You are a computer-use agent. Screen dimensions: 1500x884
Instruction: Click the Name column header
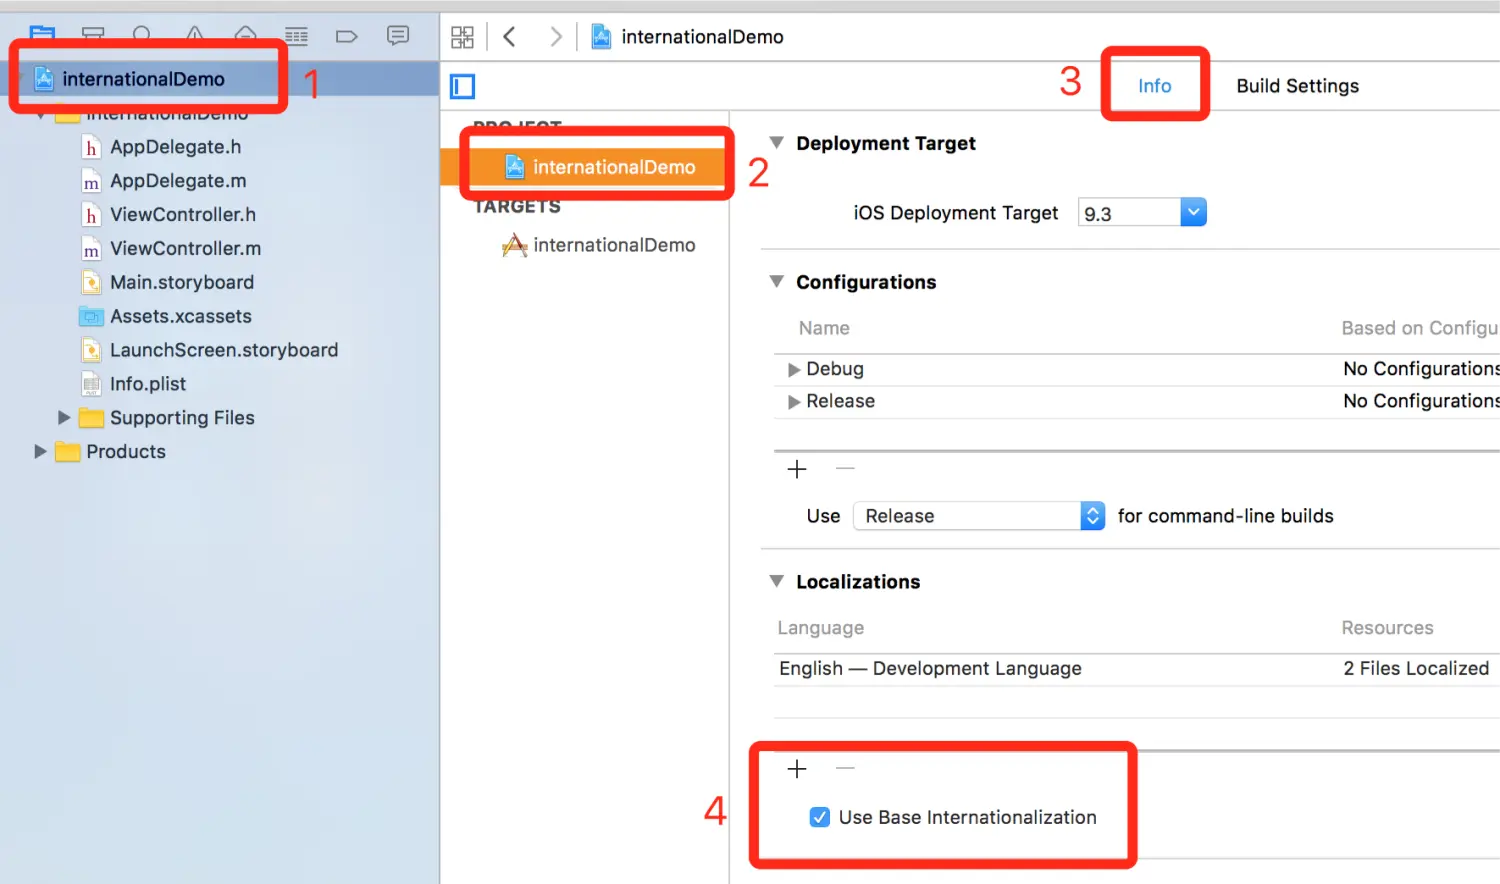point(824,328)
